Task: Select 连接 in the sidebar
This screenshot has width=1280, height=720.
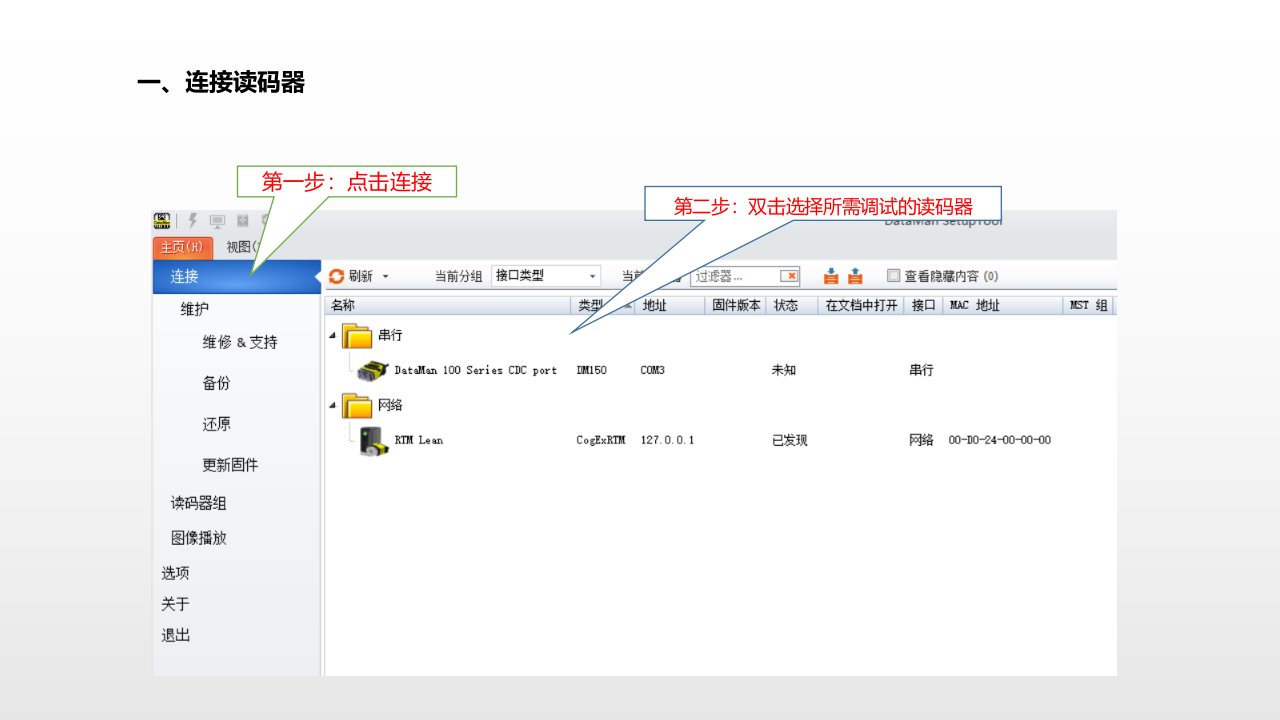Action: pyautogui.click(x=236, y=277)
